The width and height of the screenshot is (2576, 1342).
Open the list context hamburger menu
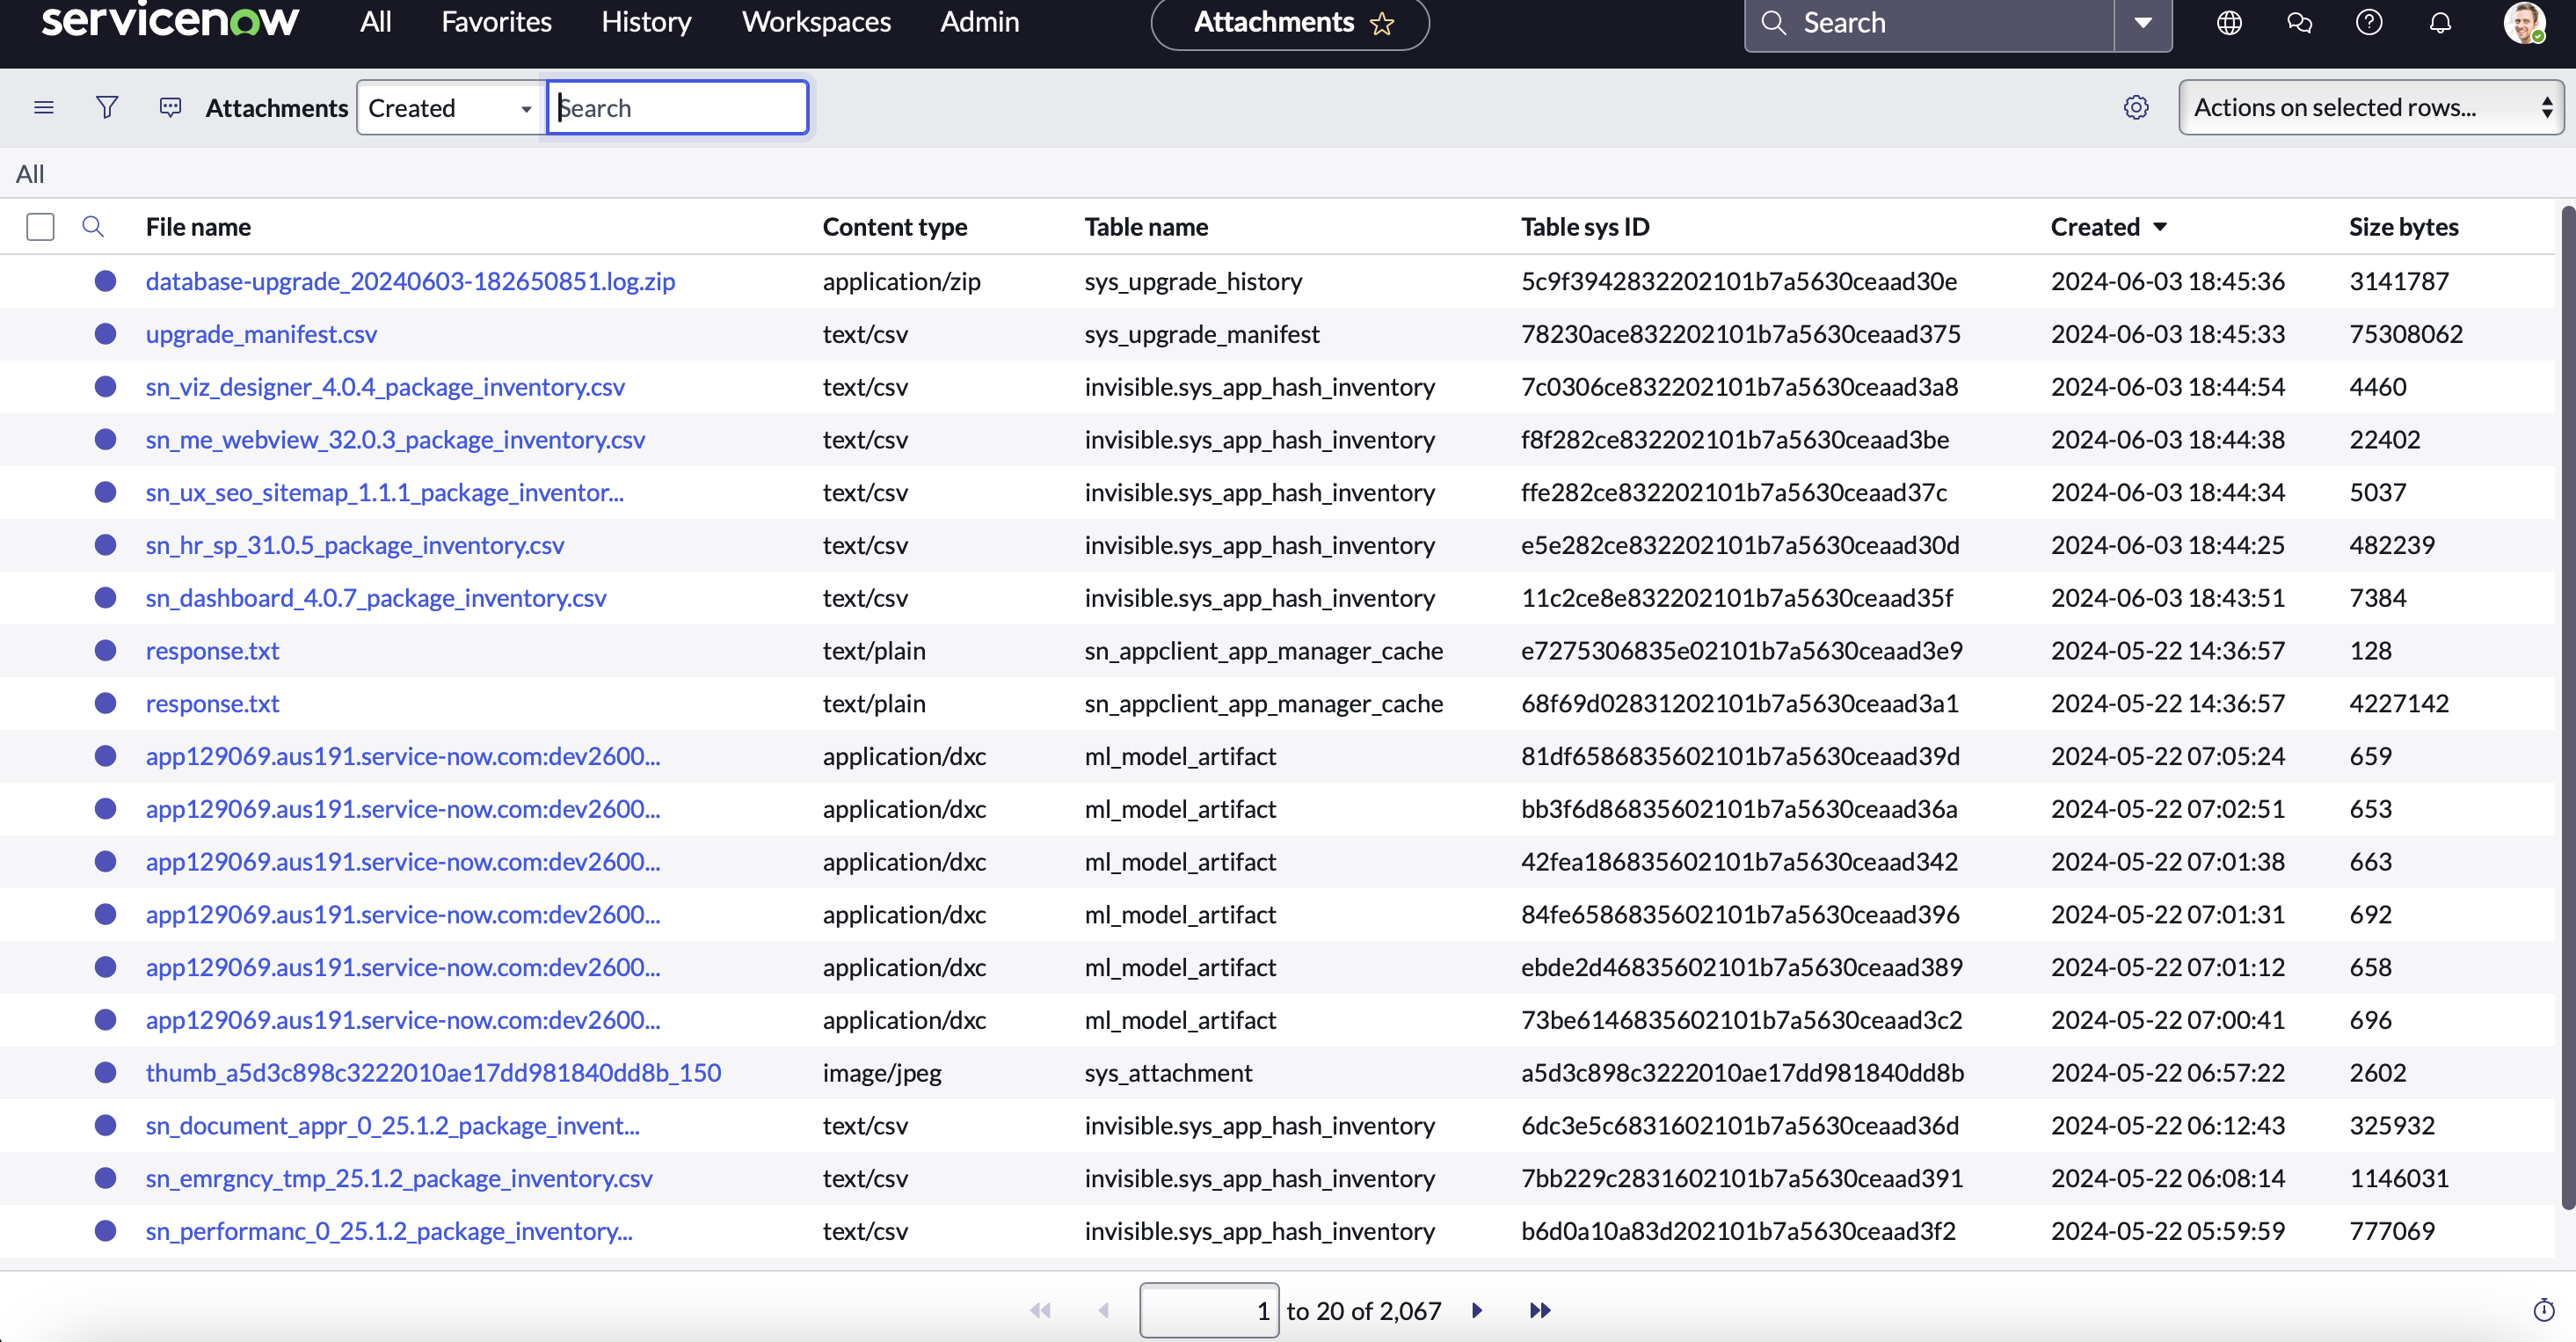44,107
